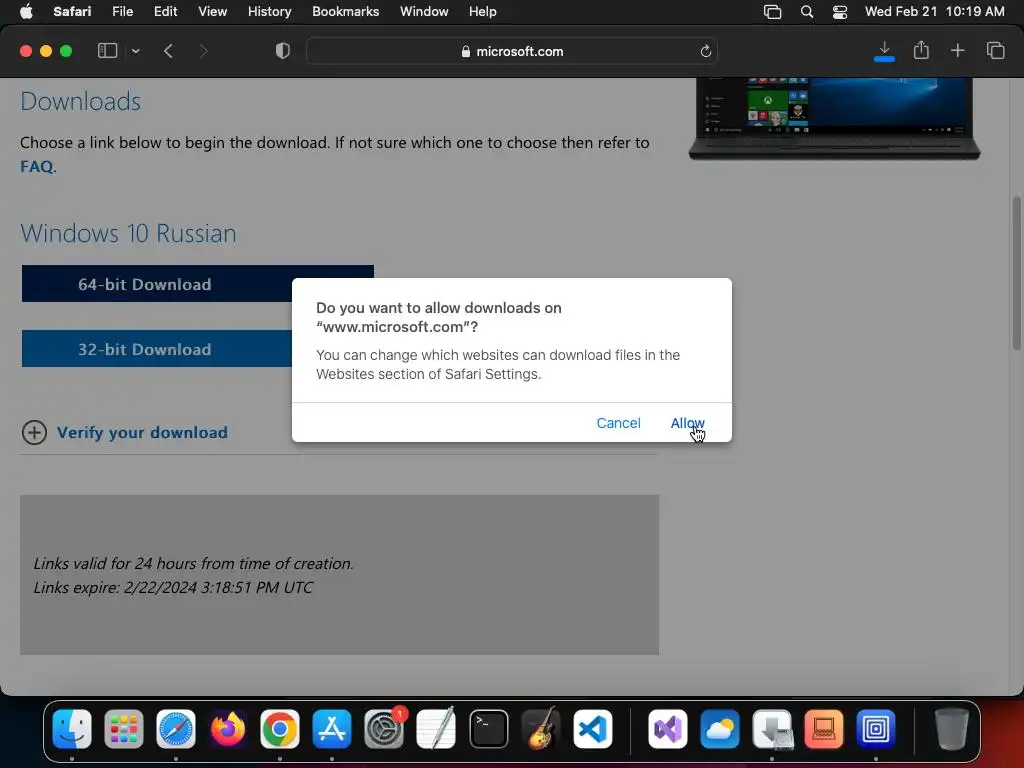Viewport: 1024px width, 768px height.
Task: Reload the current page
Action: [x=705, y=51]
